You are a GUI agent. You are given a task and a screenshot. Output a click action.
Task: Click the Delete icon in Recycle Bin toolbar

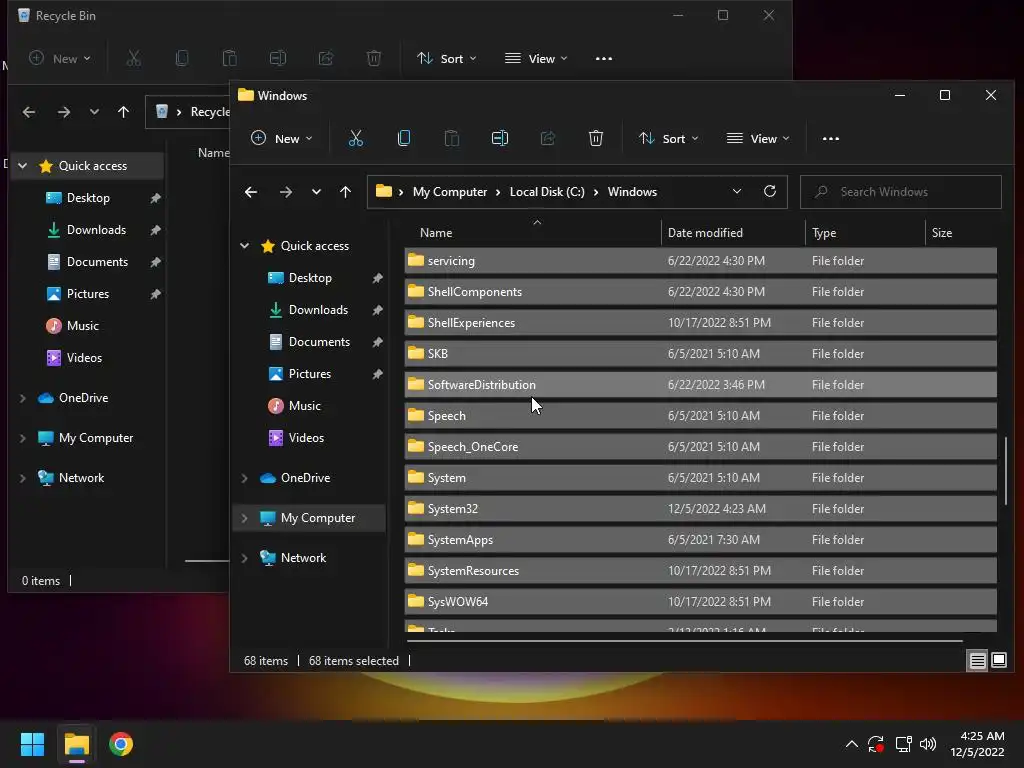point(374,59)
